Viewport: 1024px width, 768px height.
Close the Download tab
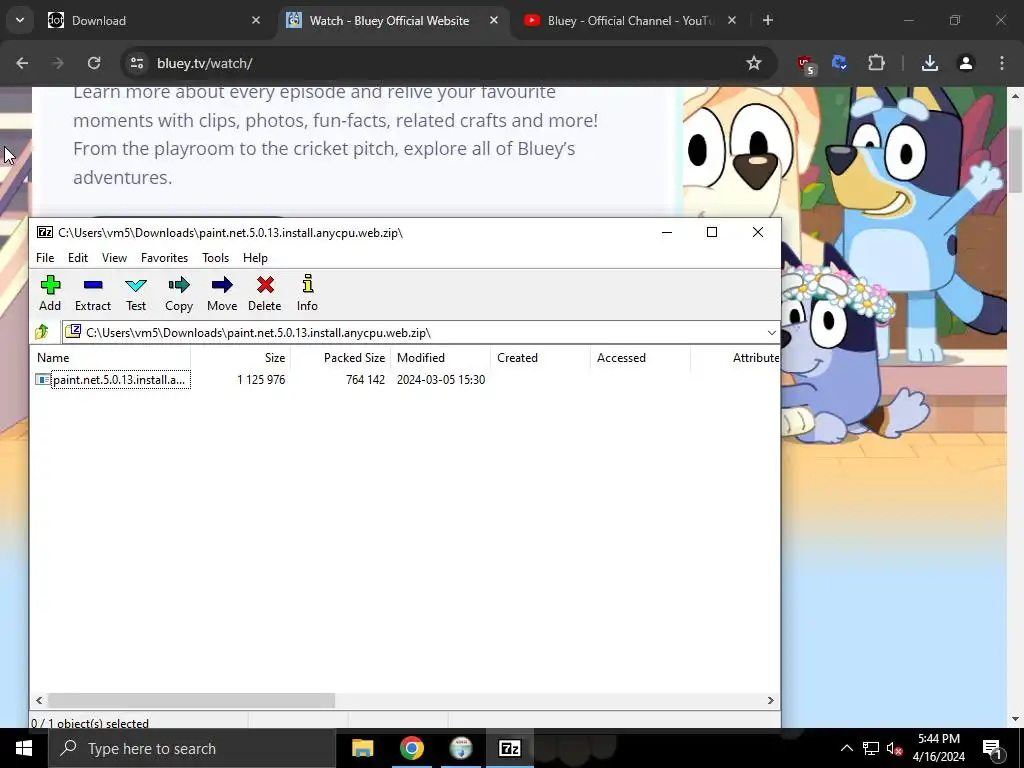pos(256,21)
